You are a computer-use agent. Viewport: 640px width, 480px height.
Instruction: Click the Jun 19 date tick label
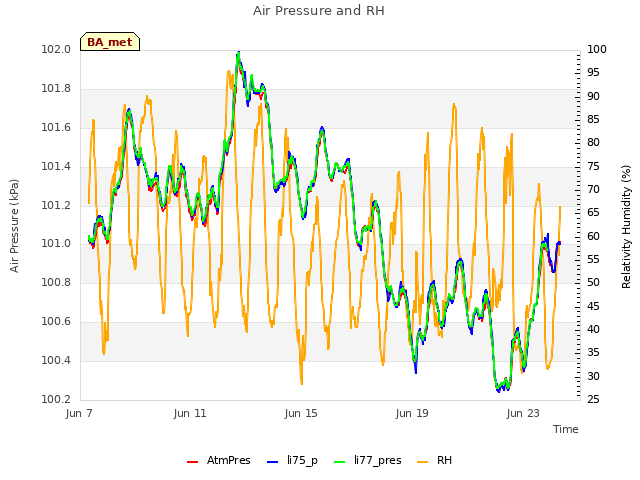coord(412,413)
